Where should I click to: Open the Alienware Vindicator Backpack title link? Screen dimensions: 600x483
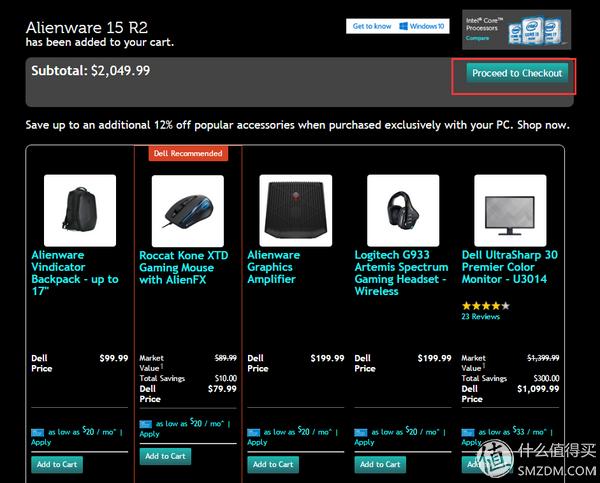[x=76, y=273]
